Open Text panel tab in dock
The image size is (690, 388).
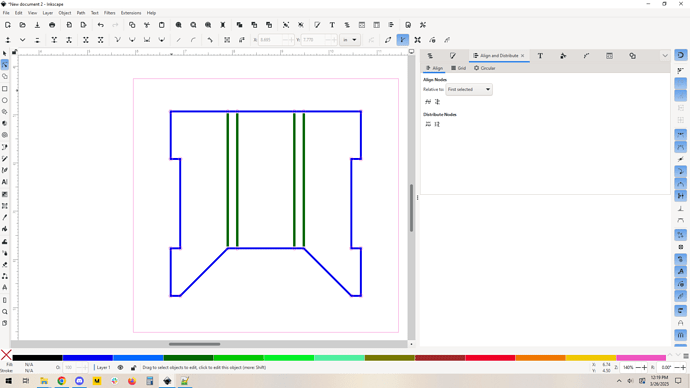[x=540, y=56]
